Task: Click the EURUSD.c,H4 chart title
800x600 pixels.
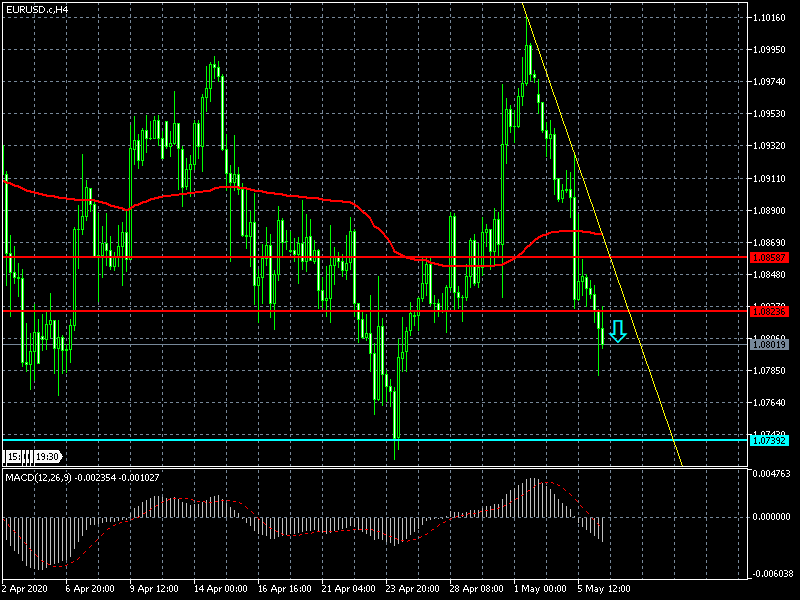Action: point(38,9)
